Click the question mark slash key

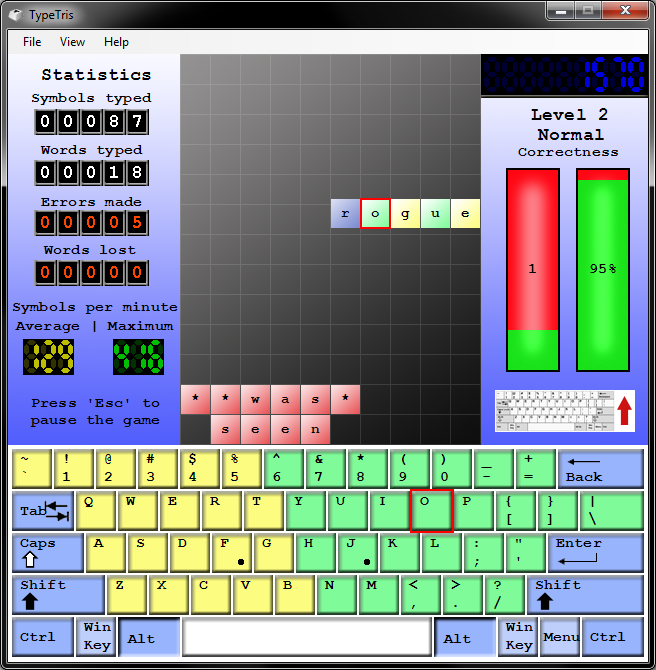505,595
